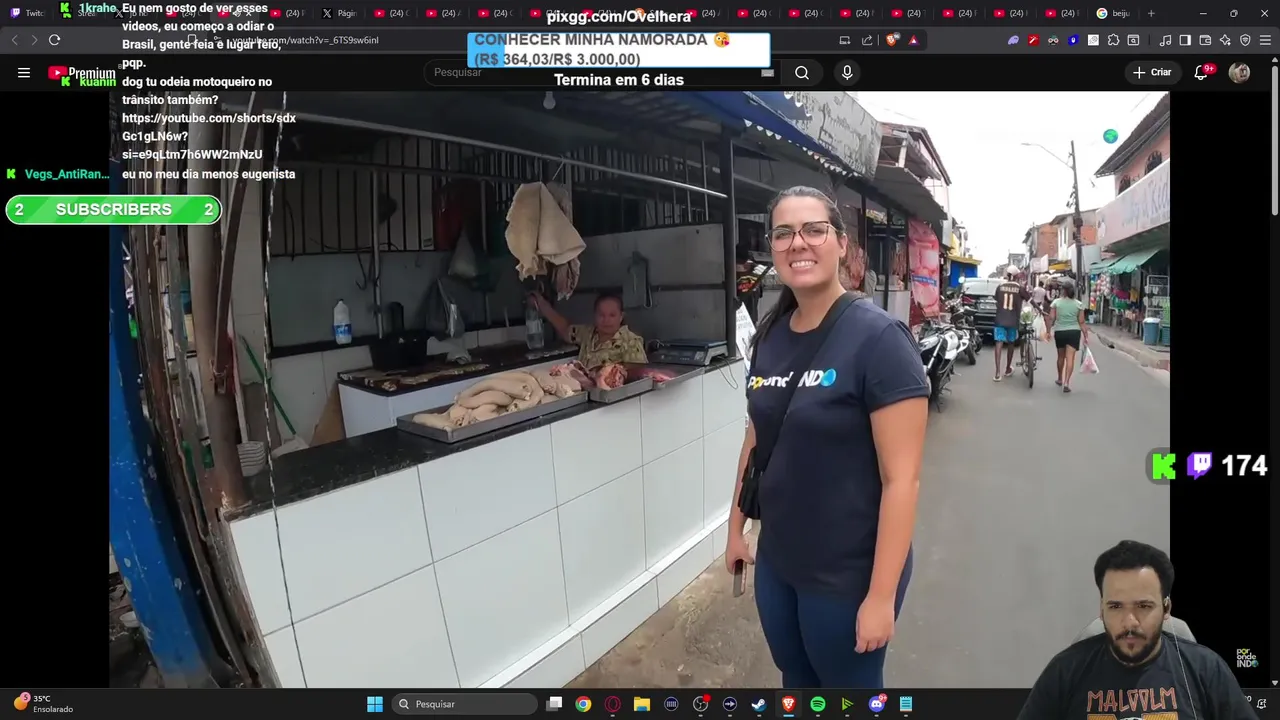Screen dimensions: 1280x720
Task: Open Opera browser from the taskbar
Action: [613, 704]
